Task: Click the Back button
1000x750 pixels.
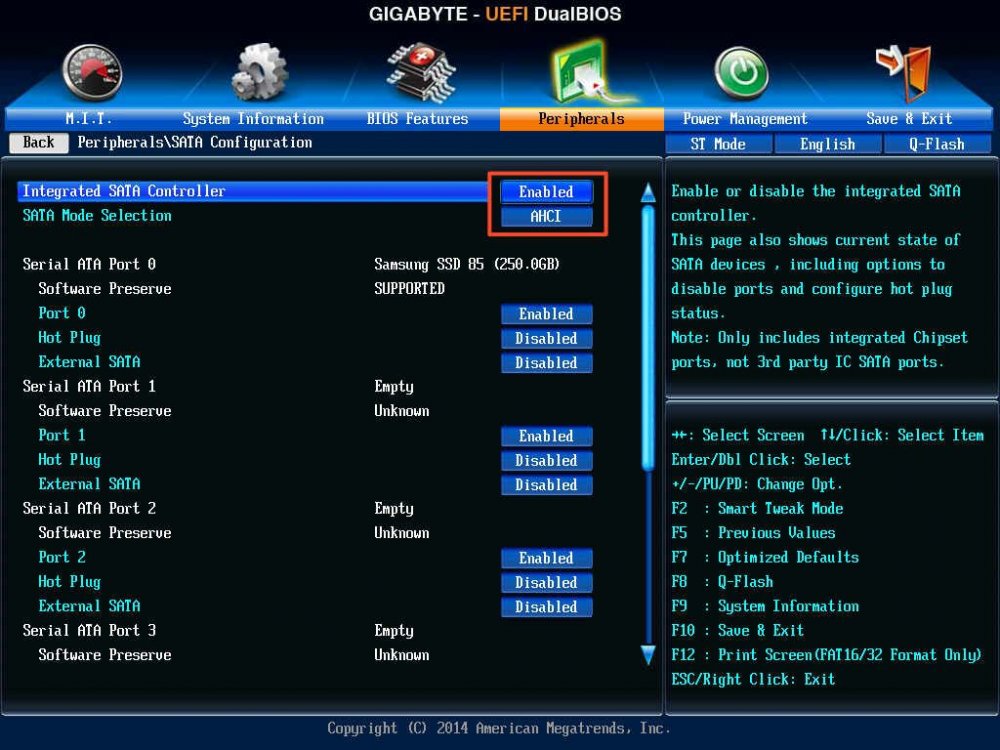Action: [x=38, y=142]
